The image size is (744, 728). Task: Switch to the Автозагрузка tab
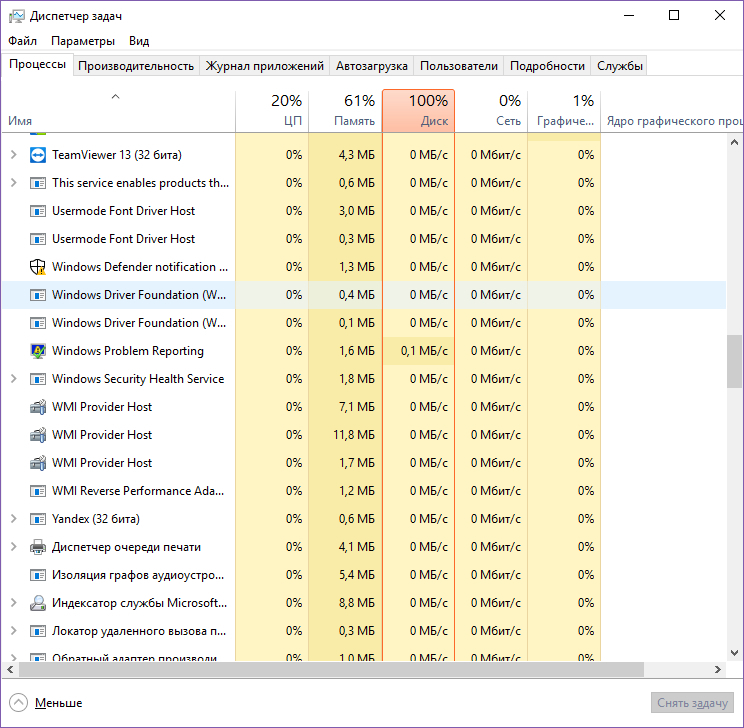point(372,66)
